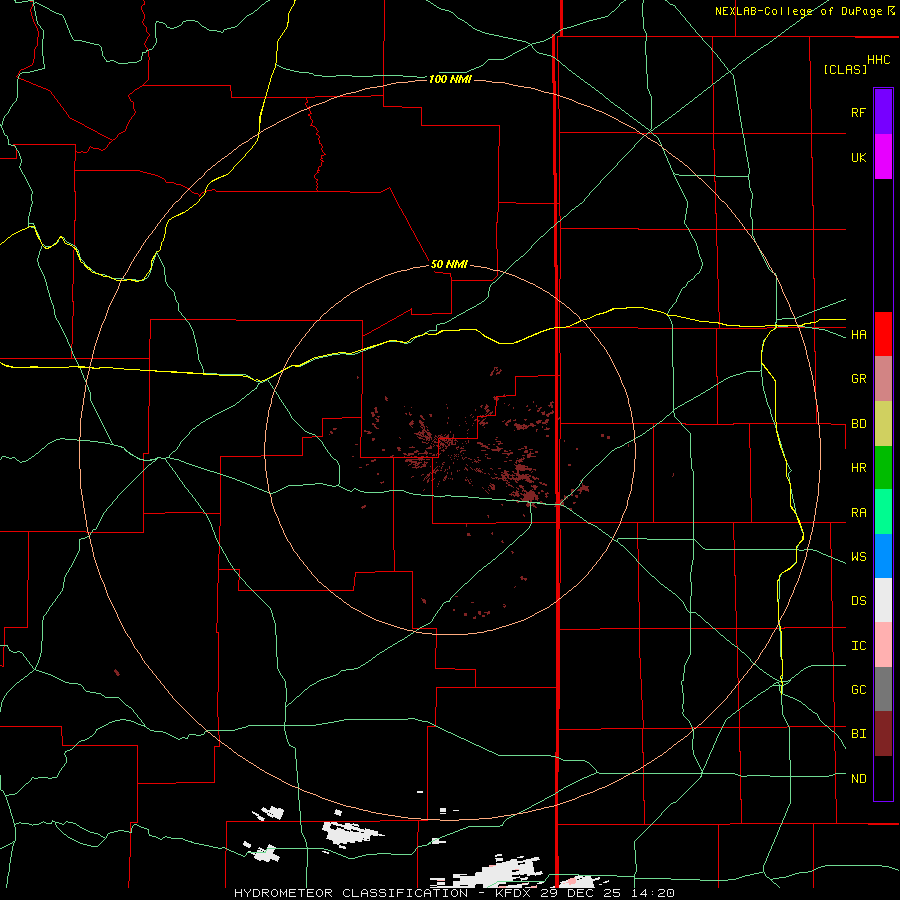Click the DS white legend swatch

click(883, 600)
